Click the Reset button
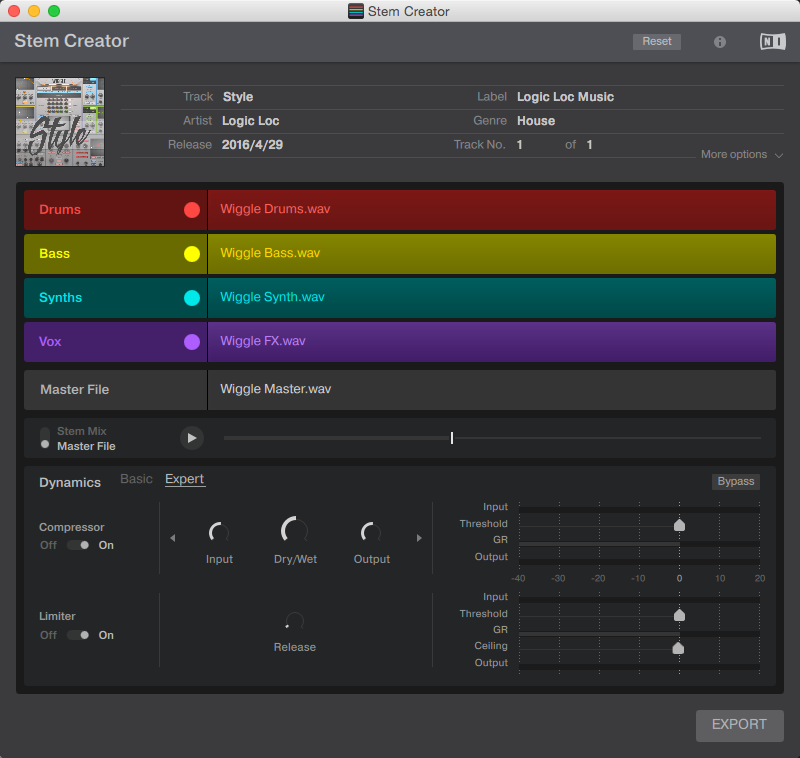800x758 pixels. tap(657, 41)
